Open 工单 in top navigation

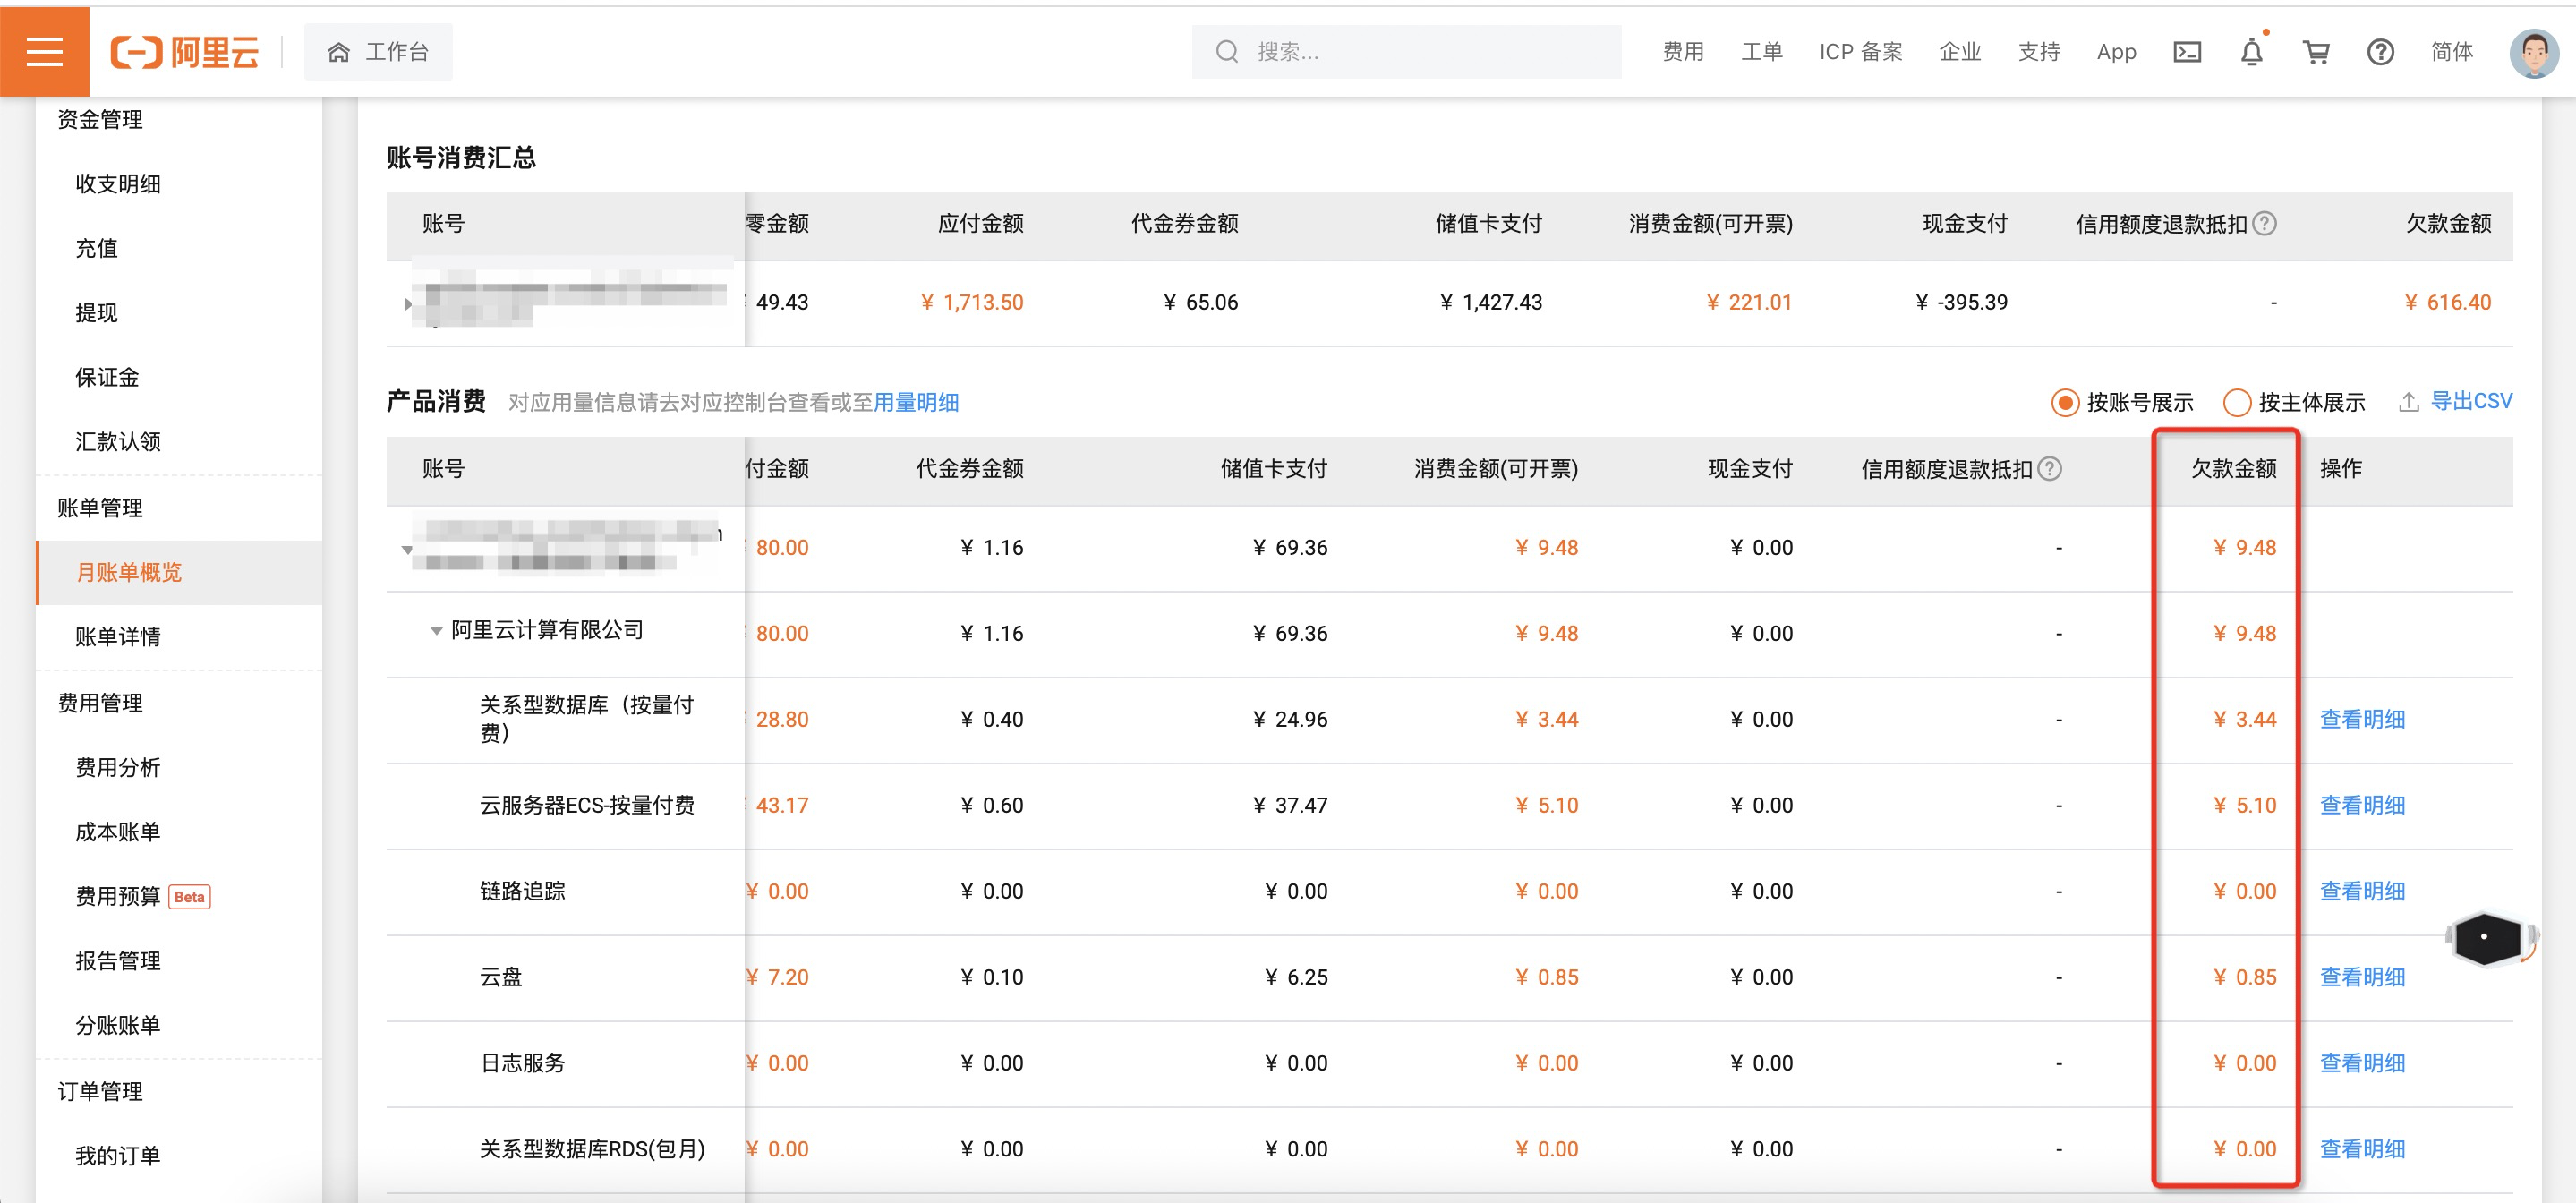click(1761, 52)
